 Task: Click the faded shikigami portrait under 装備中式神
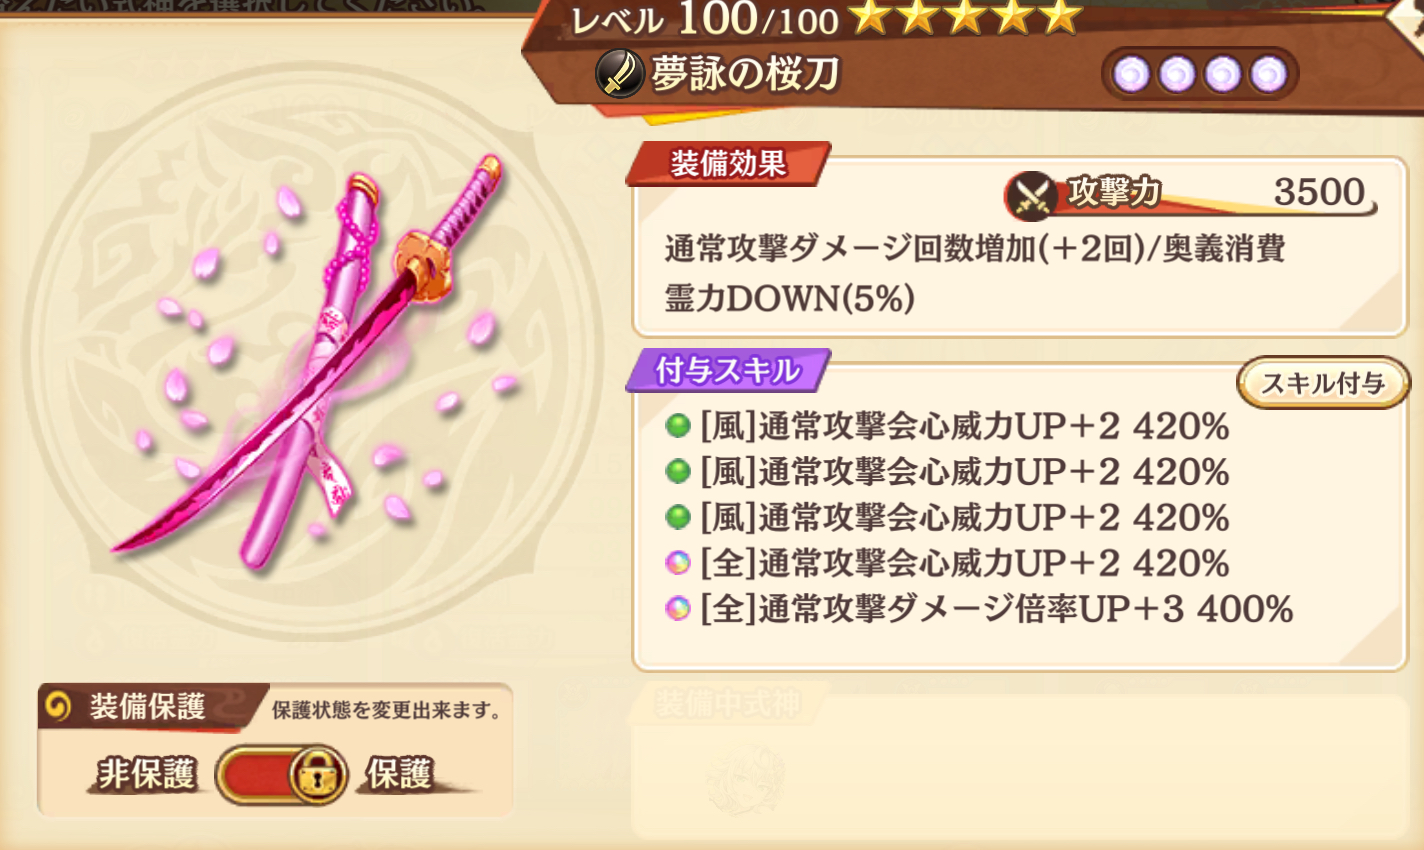click(x=746, y=779)
